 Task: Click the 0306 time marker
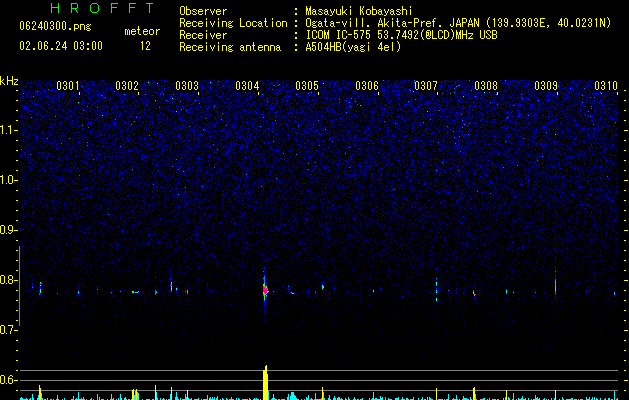[x=367, y=85]
